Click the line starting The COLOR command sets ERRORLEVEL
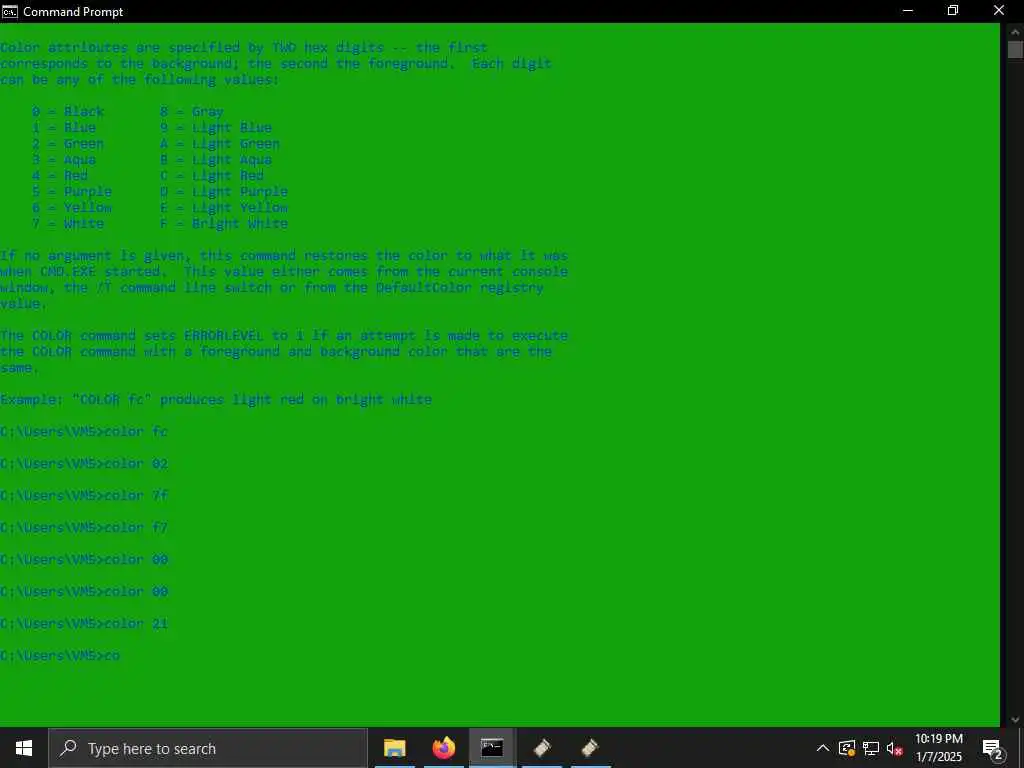 pos(284,335)
